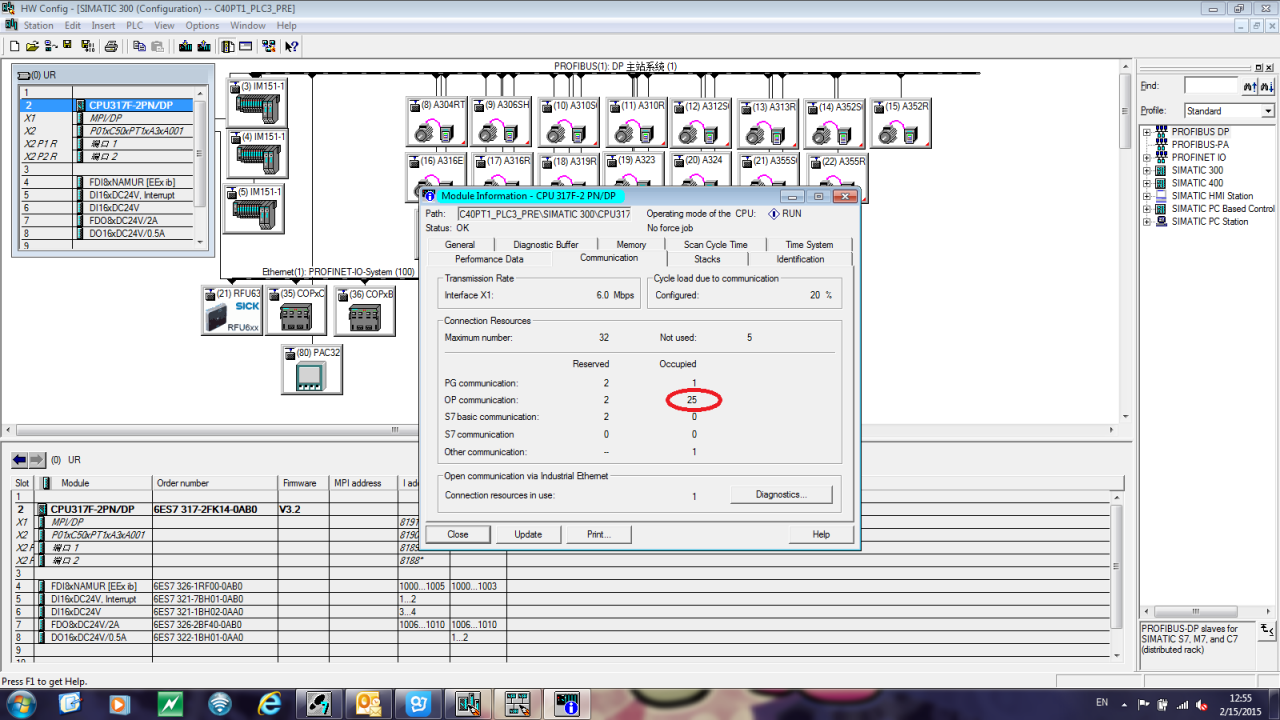Viewport: 1280px width, 720px height.
Task: Click the Paste toolbar icon
Action: tap(157, 46)
